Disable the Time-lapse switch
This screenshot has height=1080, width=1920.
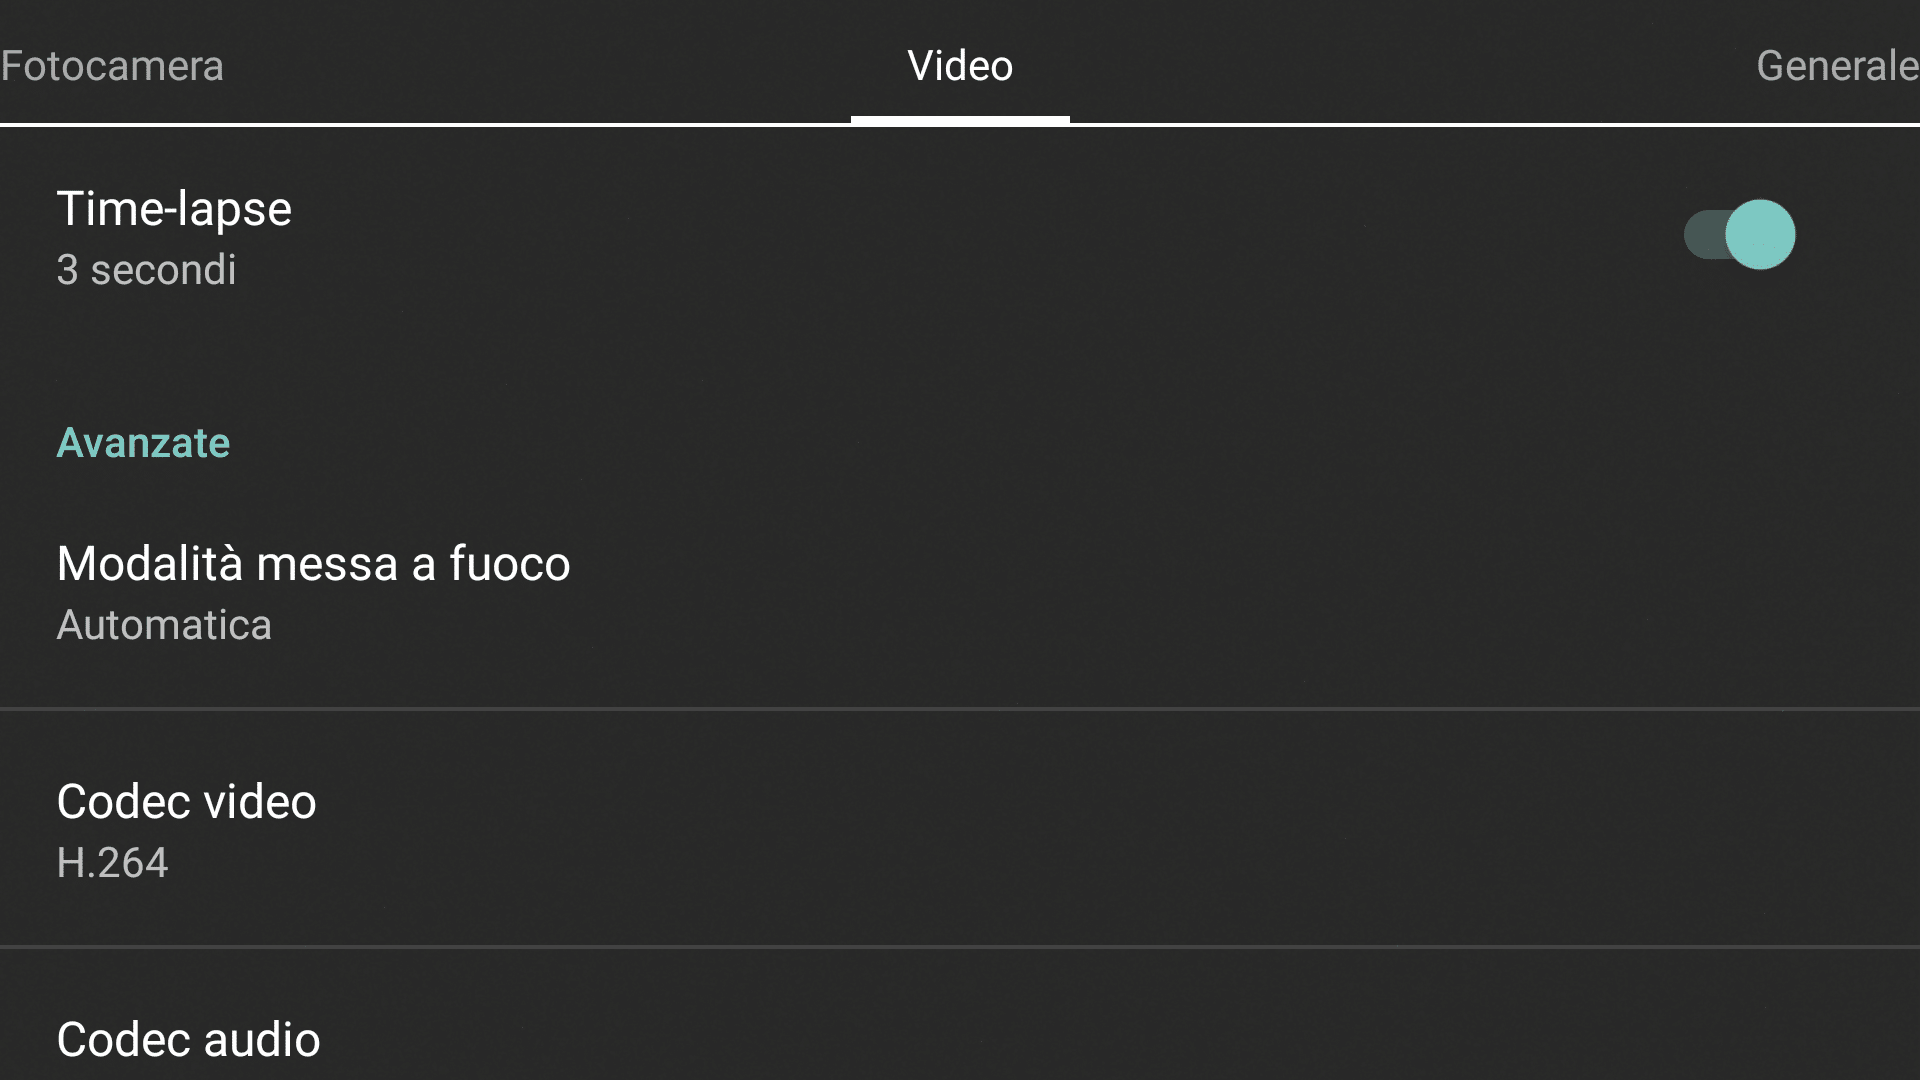(1740, 235)
